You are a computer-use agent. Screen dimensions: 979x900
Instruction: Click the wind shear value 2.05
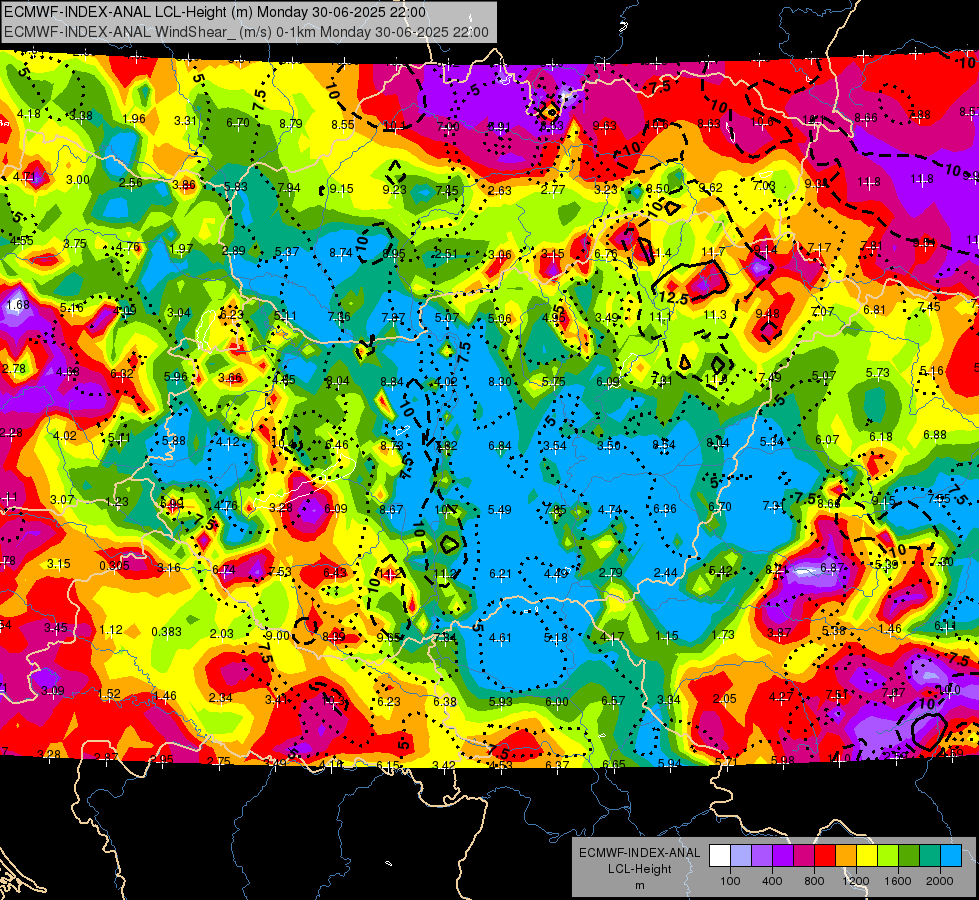(x=724, y=698)
